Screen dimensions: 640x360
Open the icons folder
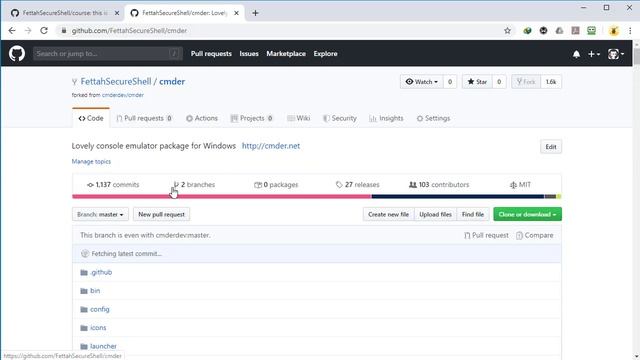point(98,327)
